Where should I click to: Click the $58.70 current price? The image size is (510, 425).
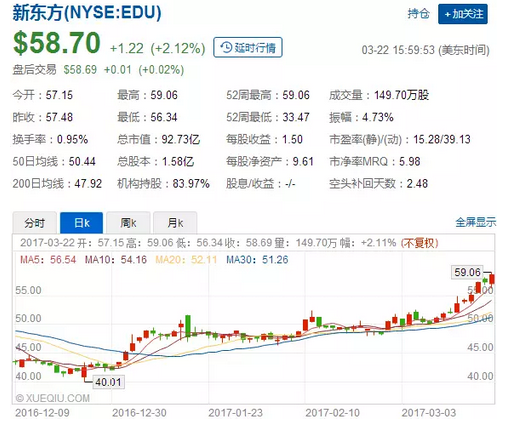pos(57,43)
